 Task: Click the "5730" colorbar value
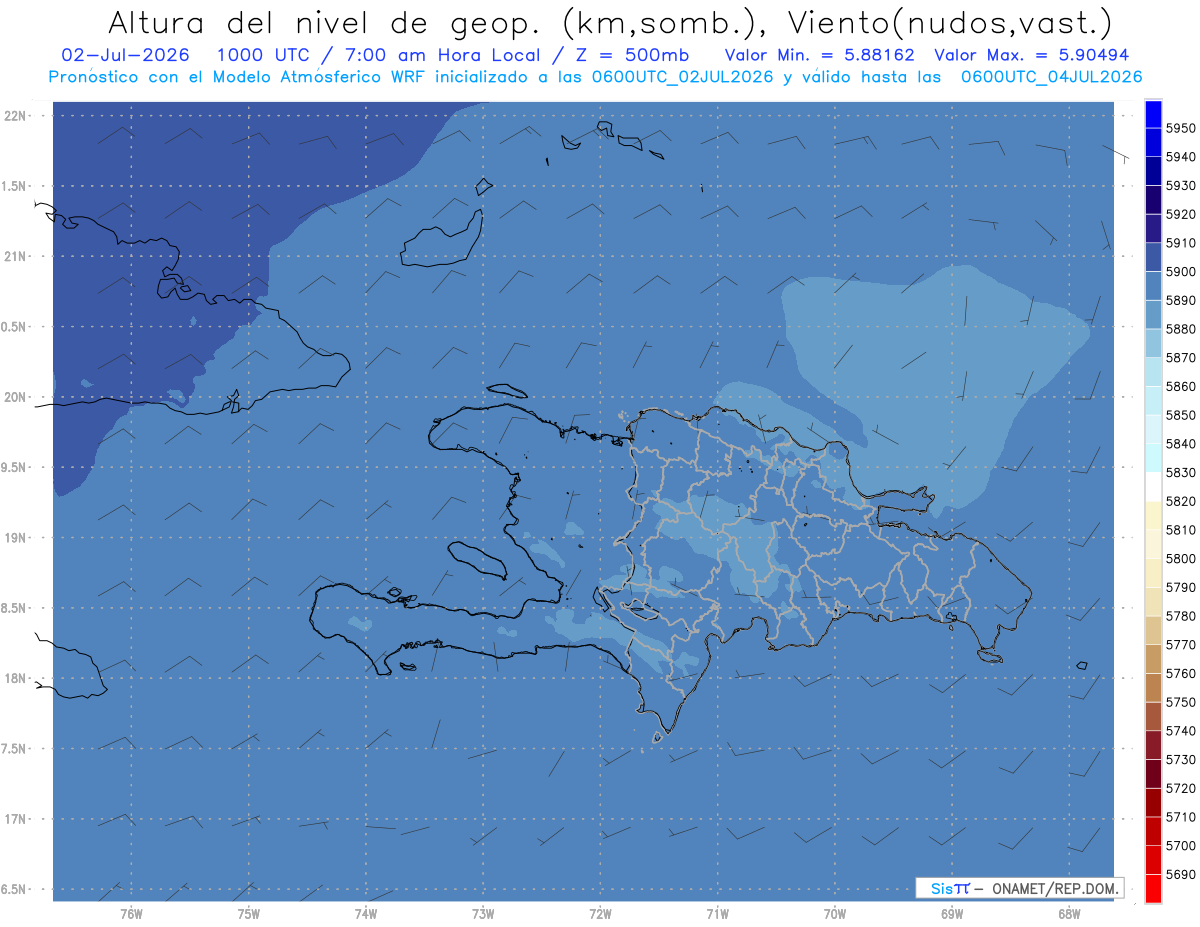(x=1180, y=760)
